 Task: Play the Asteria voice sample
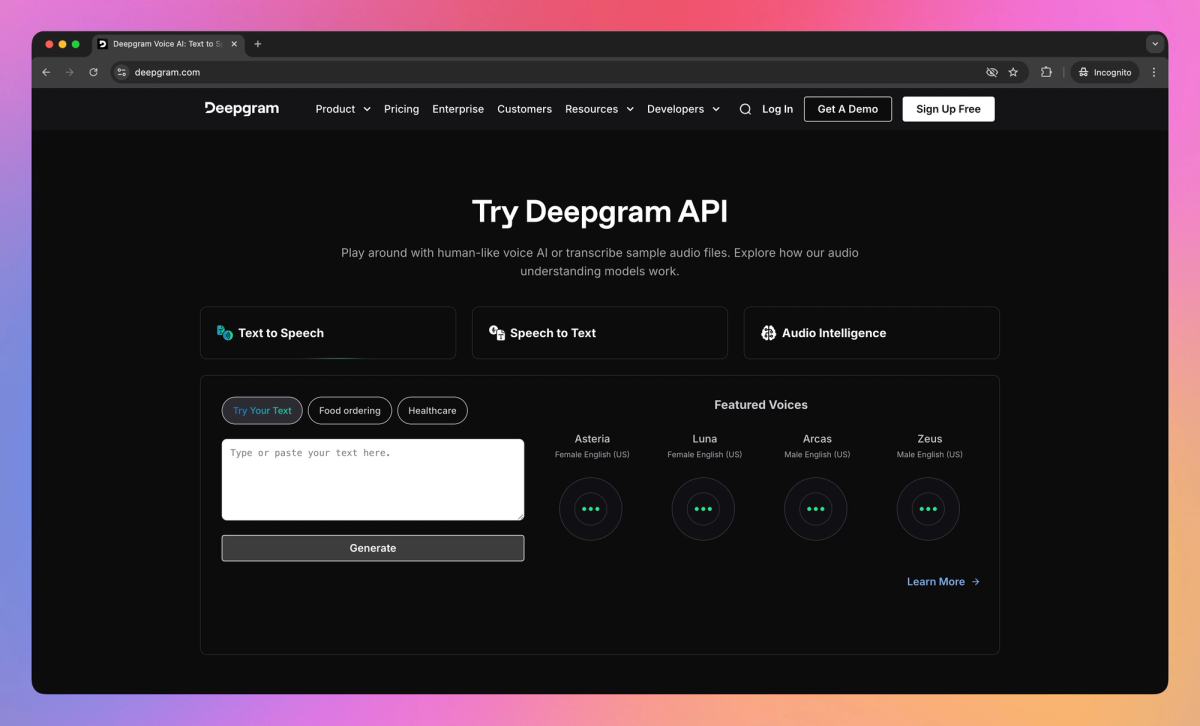point(591,509)
